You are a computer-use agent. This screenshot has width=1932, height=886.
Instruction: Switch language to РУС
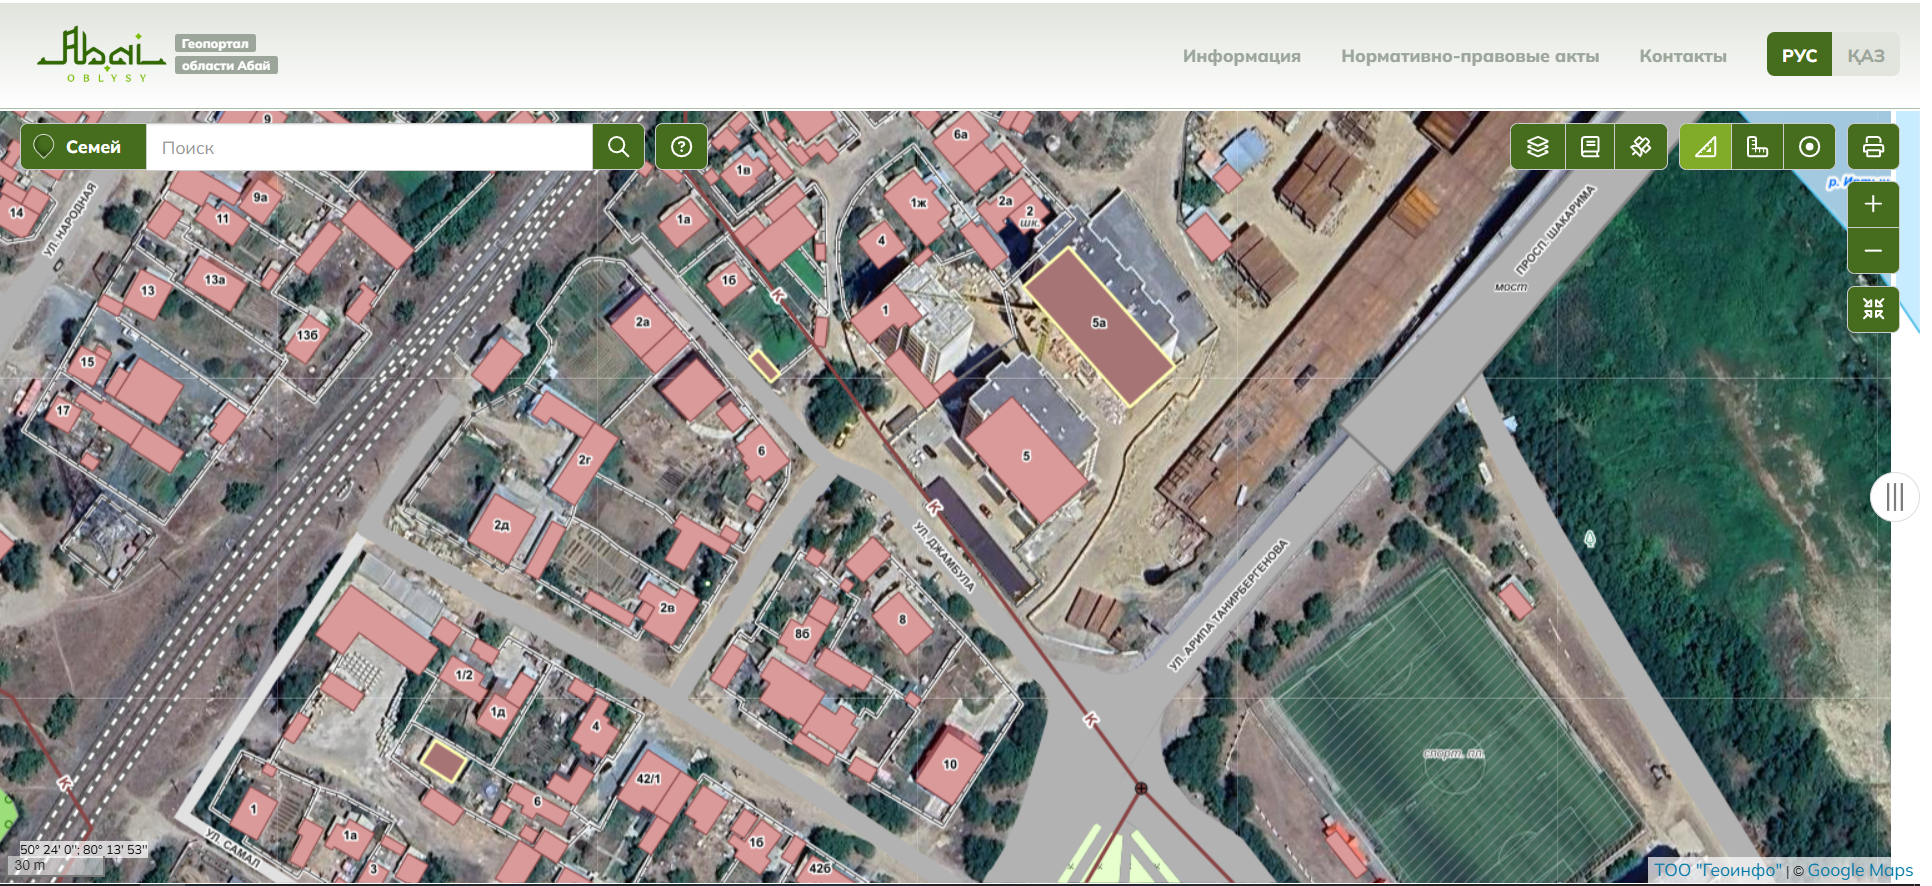[x=1798, y=55]
